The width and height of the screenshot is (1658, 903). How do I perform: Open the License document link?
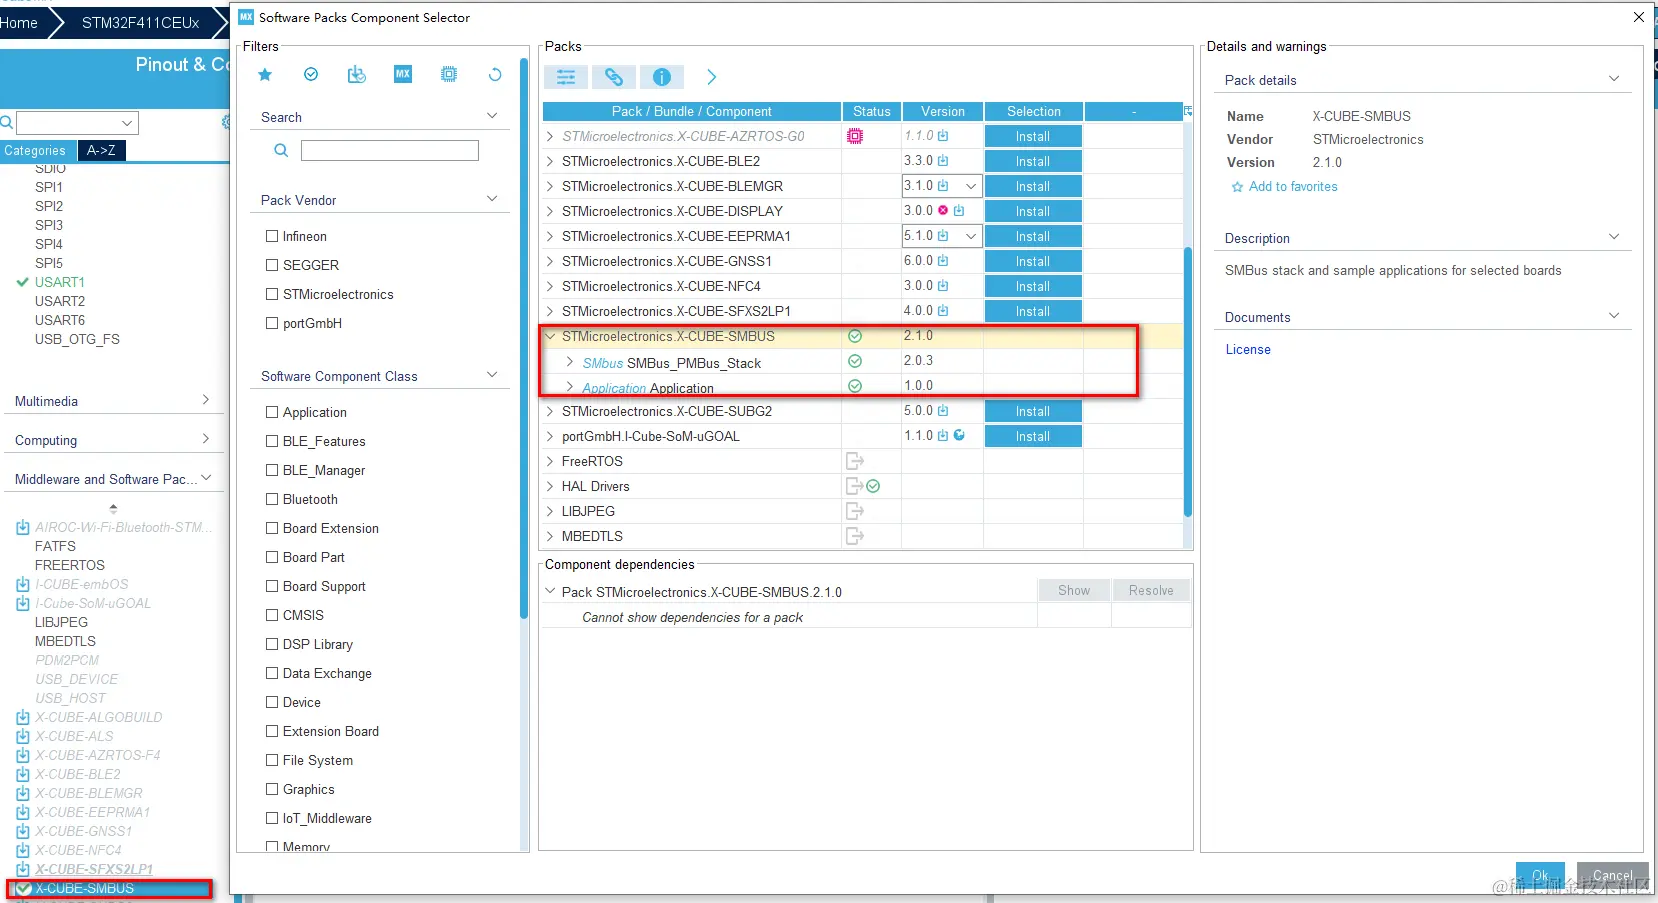pyautogui.click(x=1248, y=349)
